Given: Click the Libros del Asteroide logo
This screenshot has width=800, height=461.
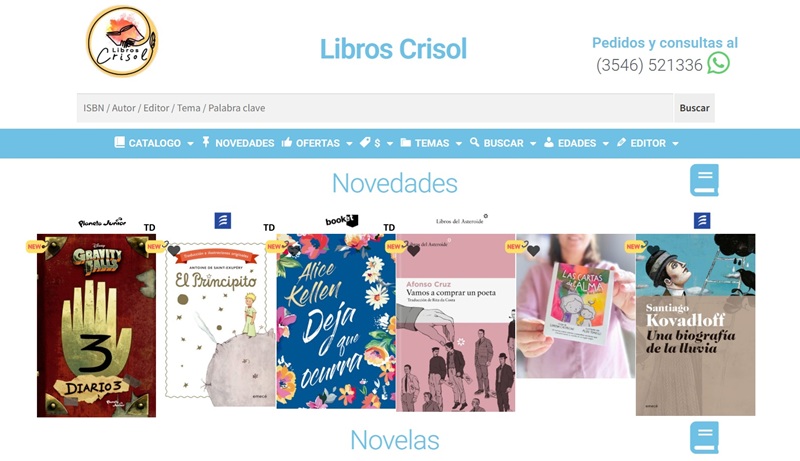Looking at the screenshot, I should (461, 220).
